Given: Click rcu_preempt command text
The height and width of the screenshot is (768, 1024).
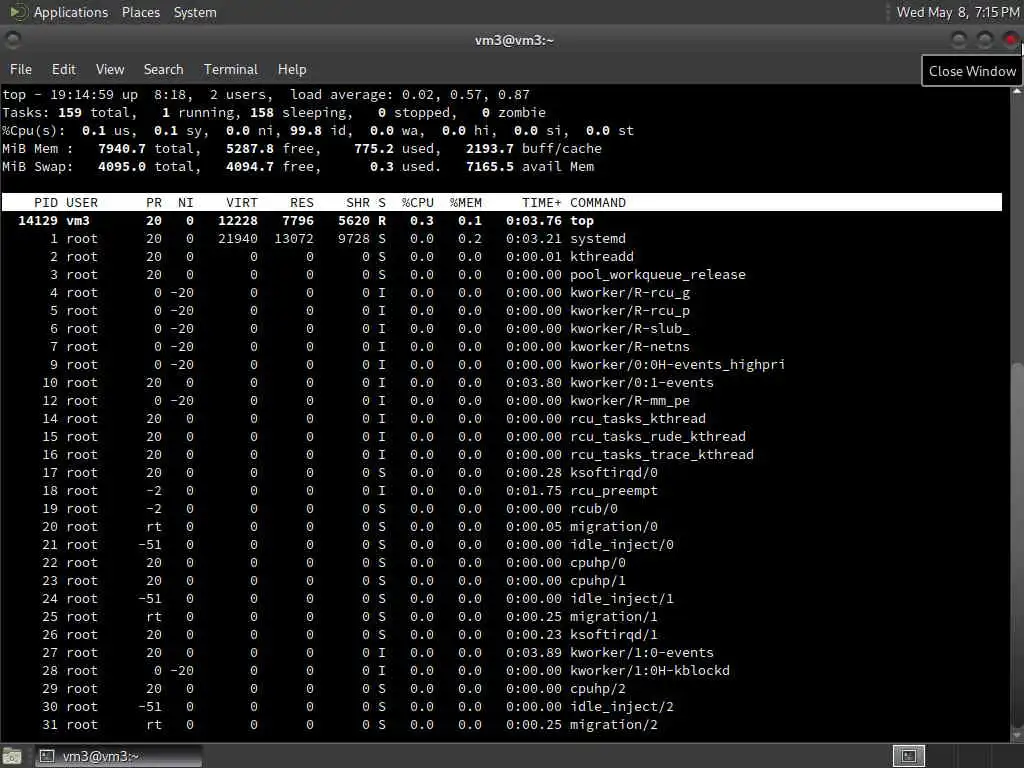Looking at the screenshot, I should click(613, 490).
